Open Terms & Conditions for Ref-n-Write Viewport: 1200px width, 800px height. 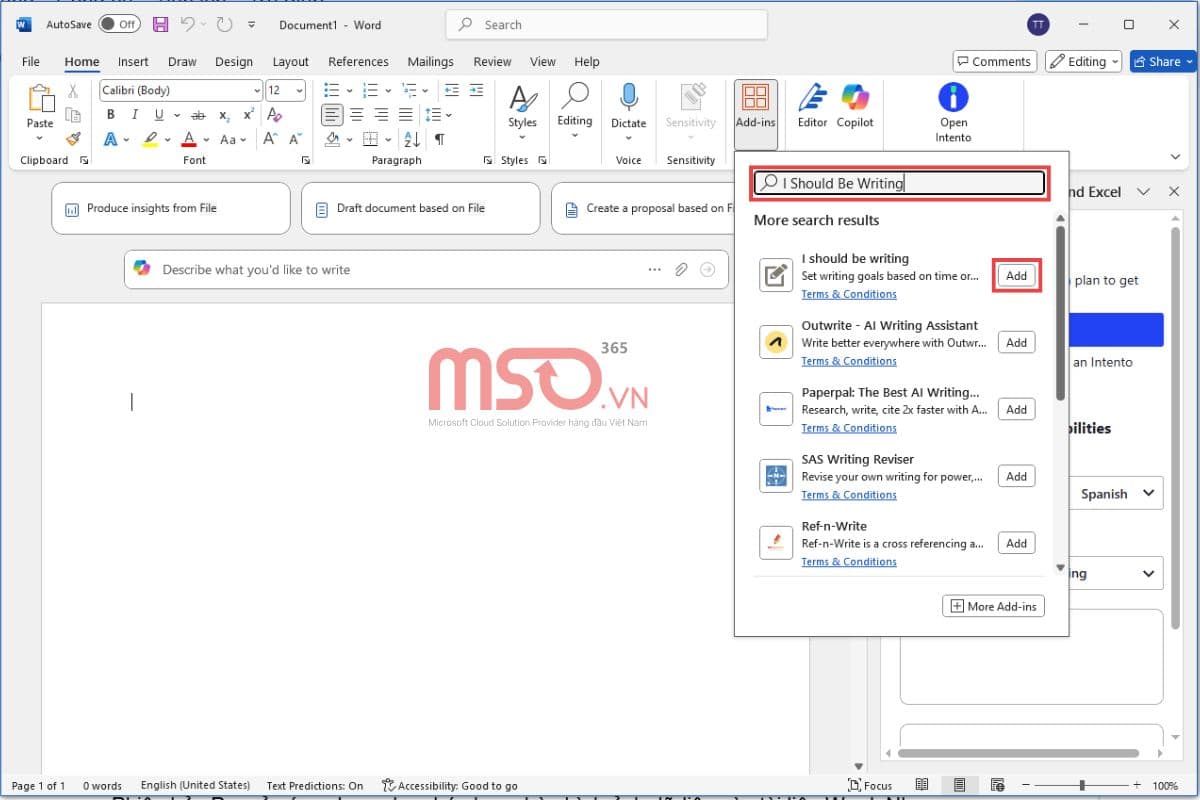tap(849, 562)
